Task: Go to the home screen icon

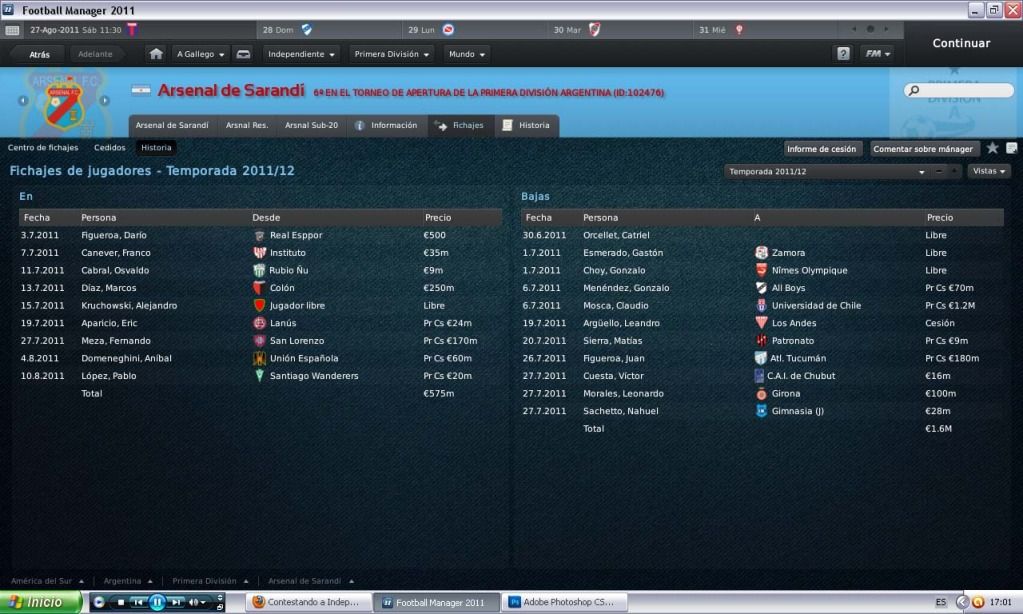Action: pos(156,54)
